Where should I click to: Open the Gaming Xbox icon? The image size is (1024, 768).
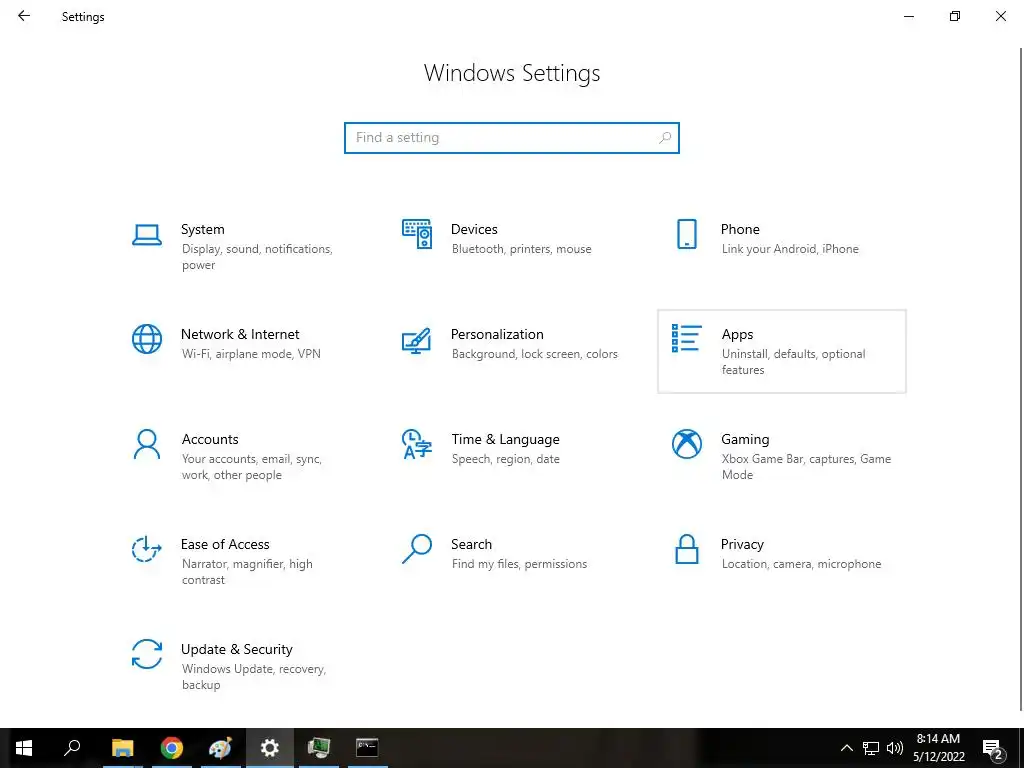coord(686,444)
